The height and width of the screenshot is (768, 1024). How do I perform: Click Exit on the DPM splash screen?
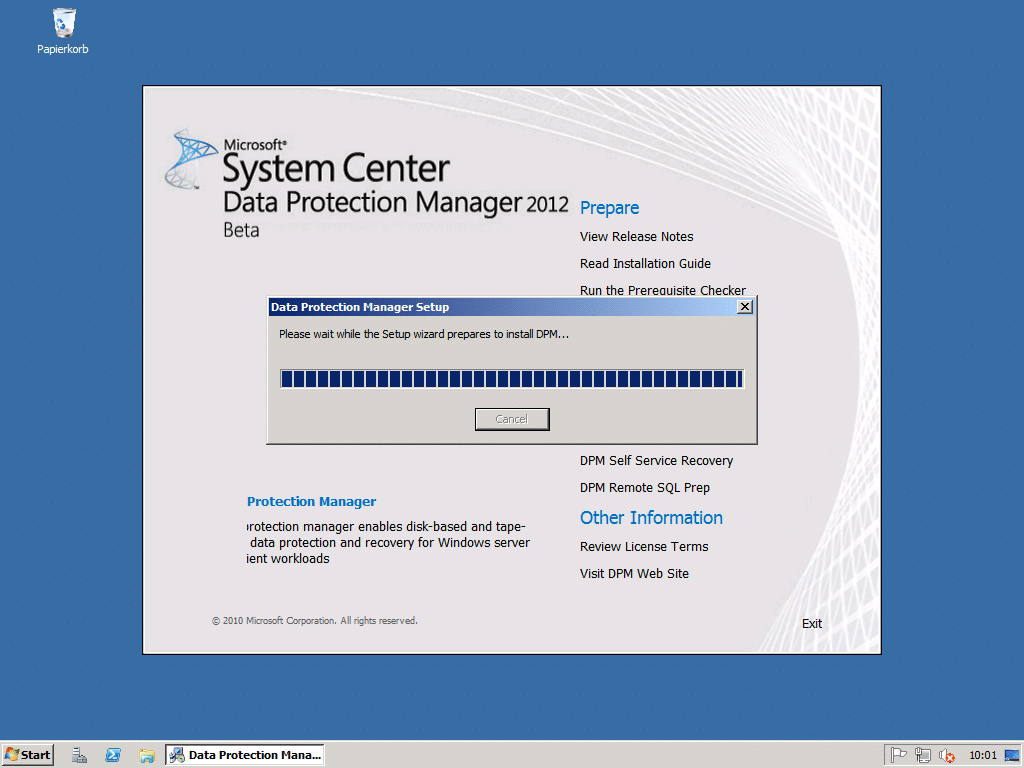[x=811, y=624]
